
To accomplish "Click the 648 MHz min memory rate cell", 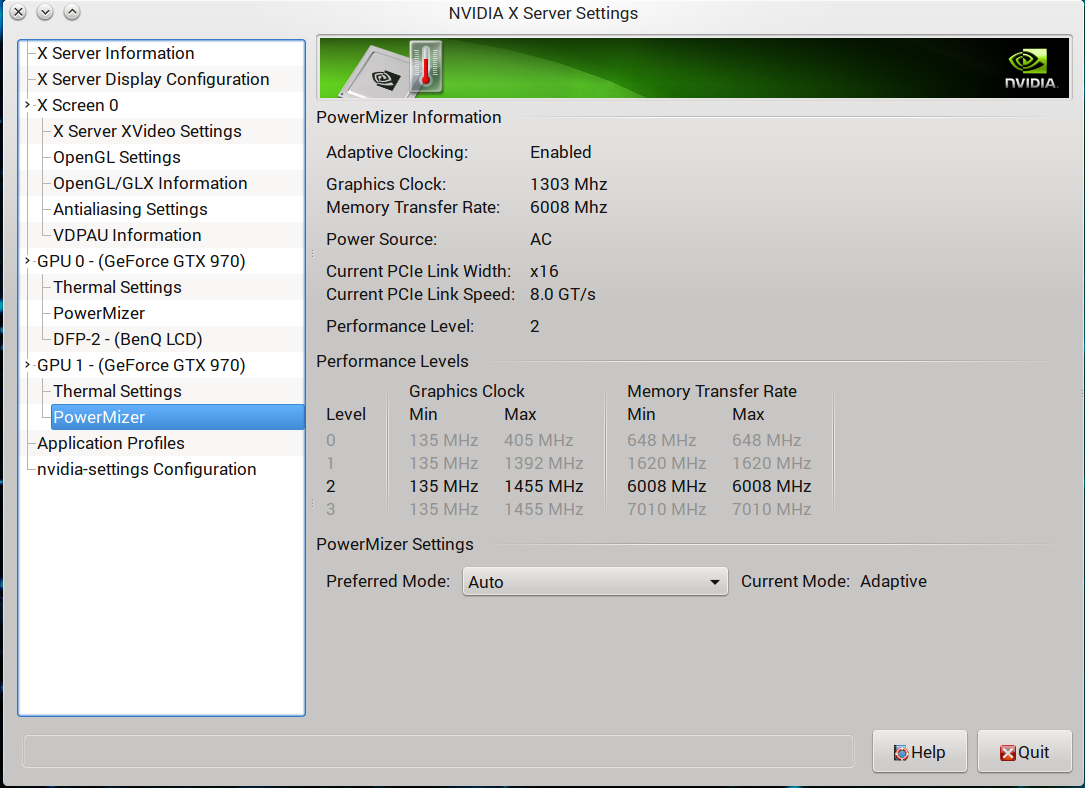I will pyautogui.click(x=662, y=441).
